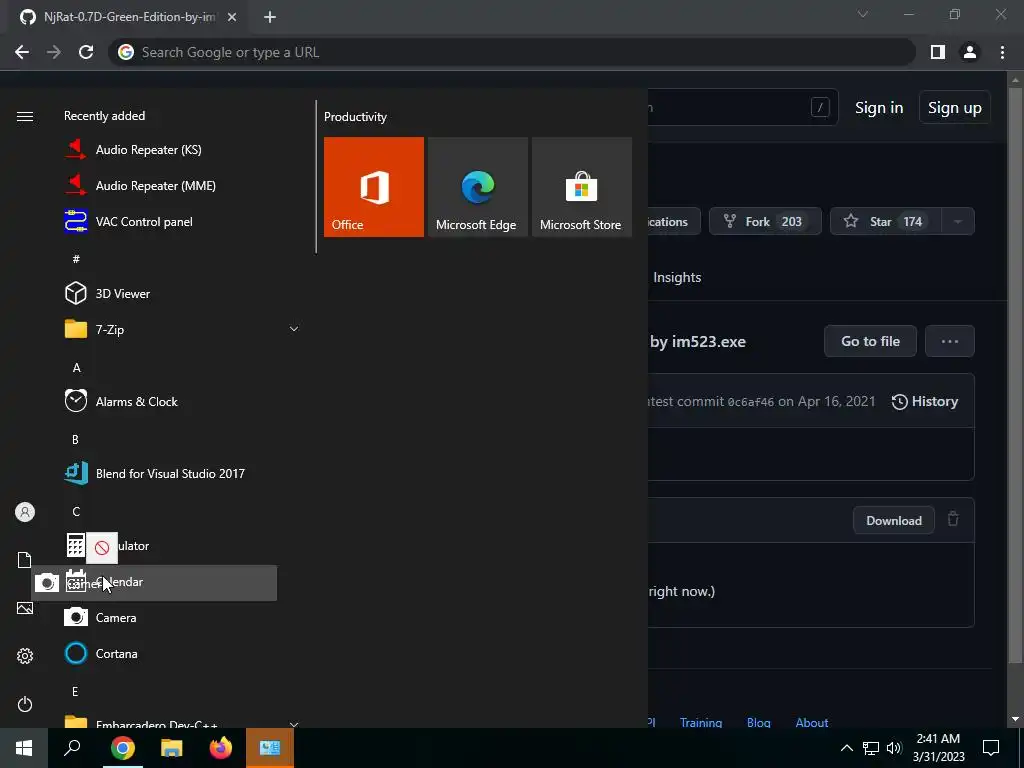
Task: Focus the Chrome address bar
Action: [x=512, y=52]
